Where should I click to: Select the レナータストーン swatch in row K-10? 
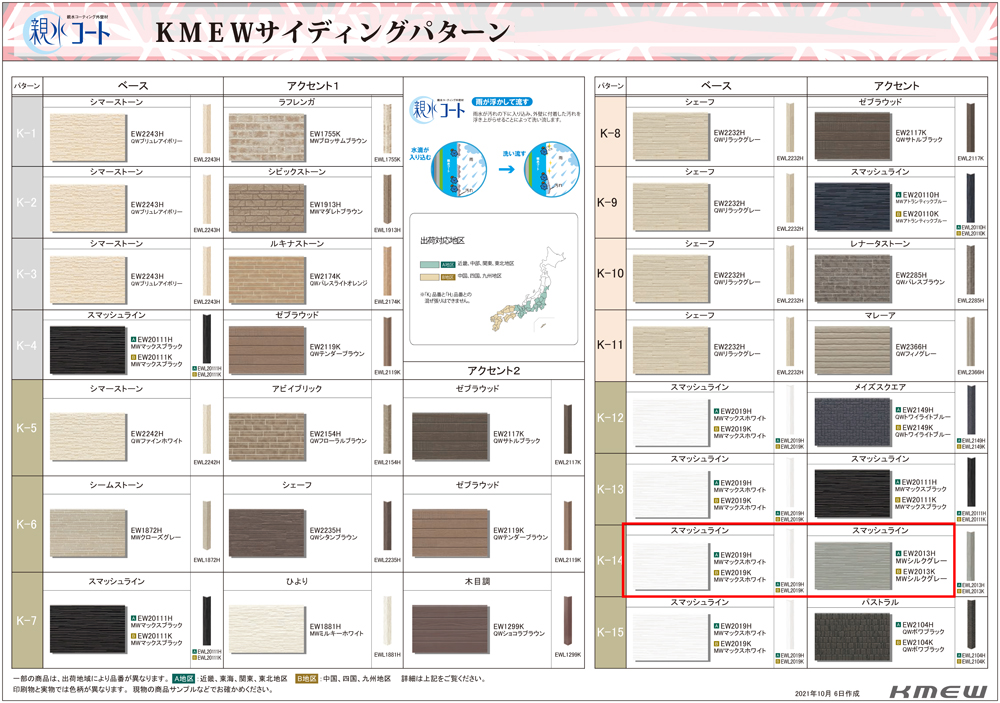[853, 279]
